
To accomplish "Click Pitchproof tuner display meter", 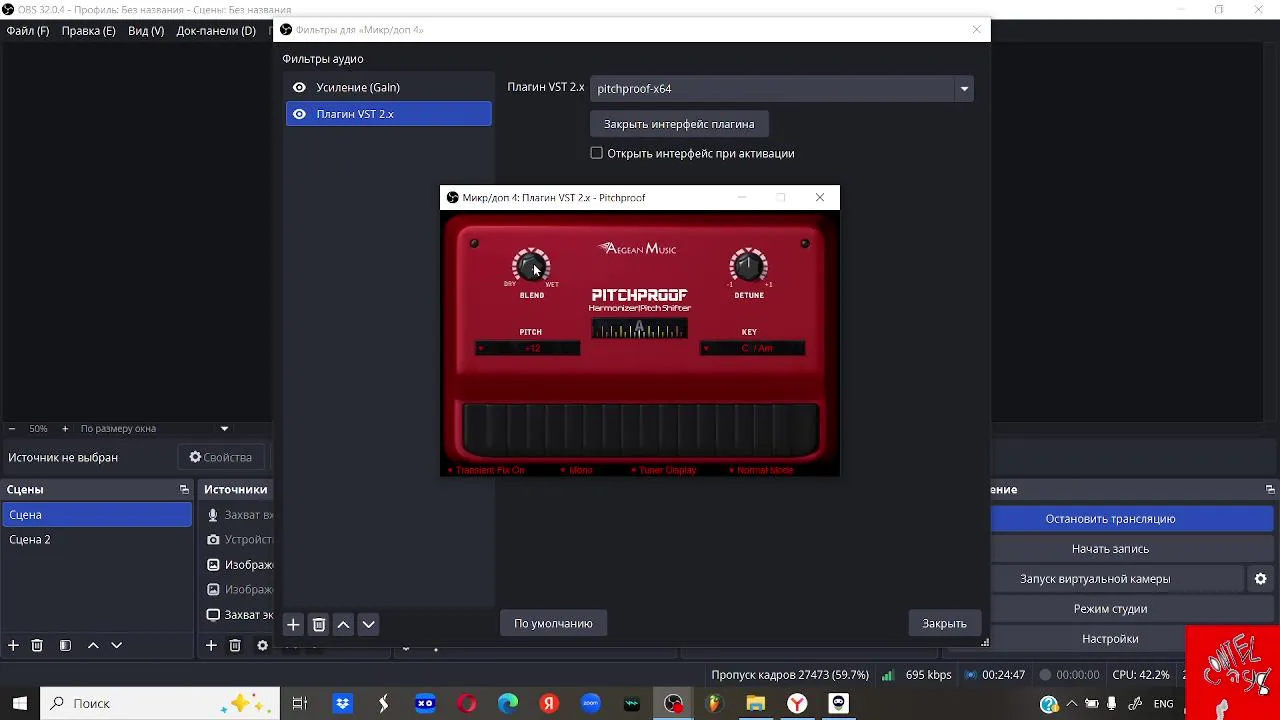I will [x=639, y=329].
